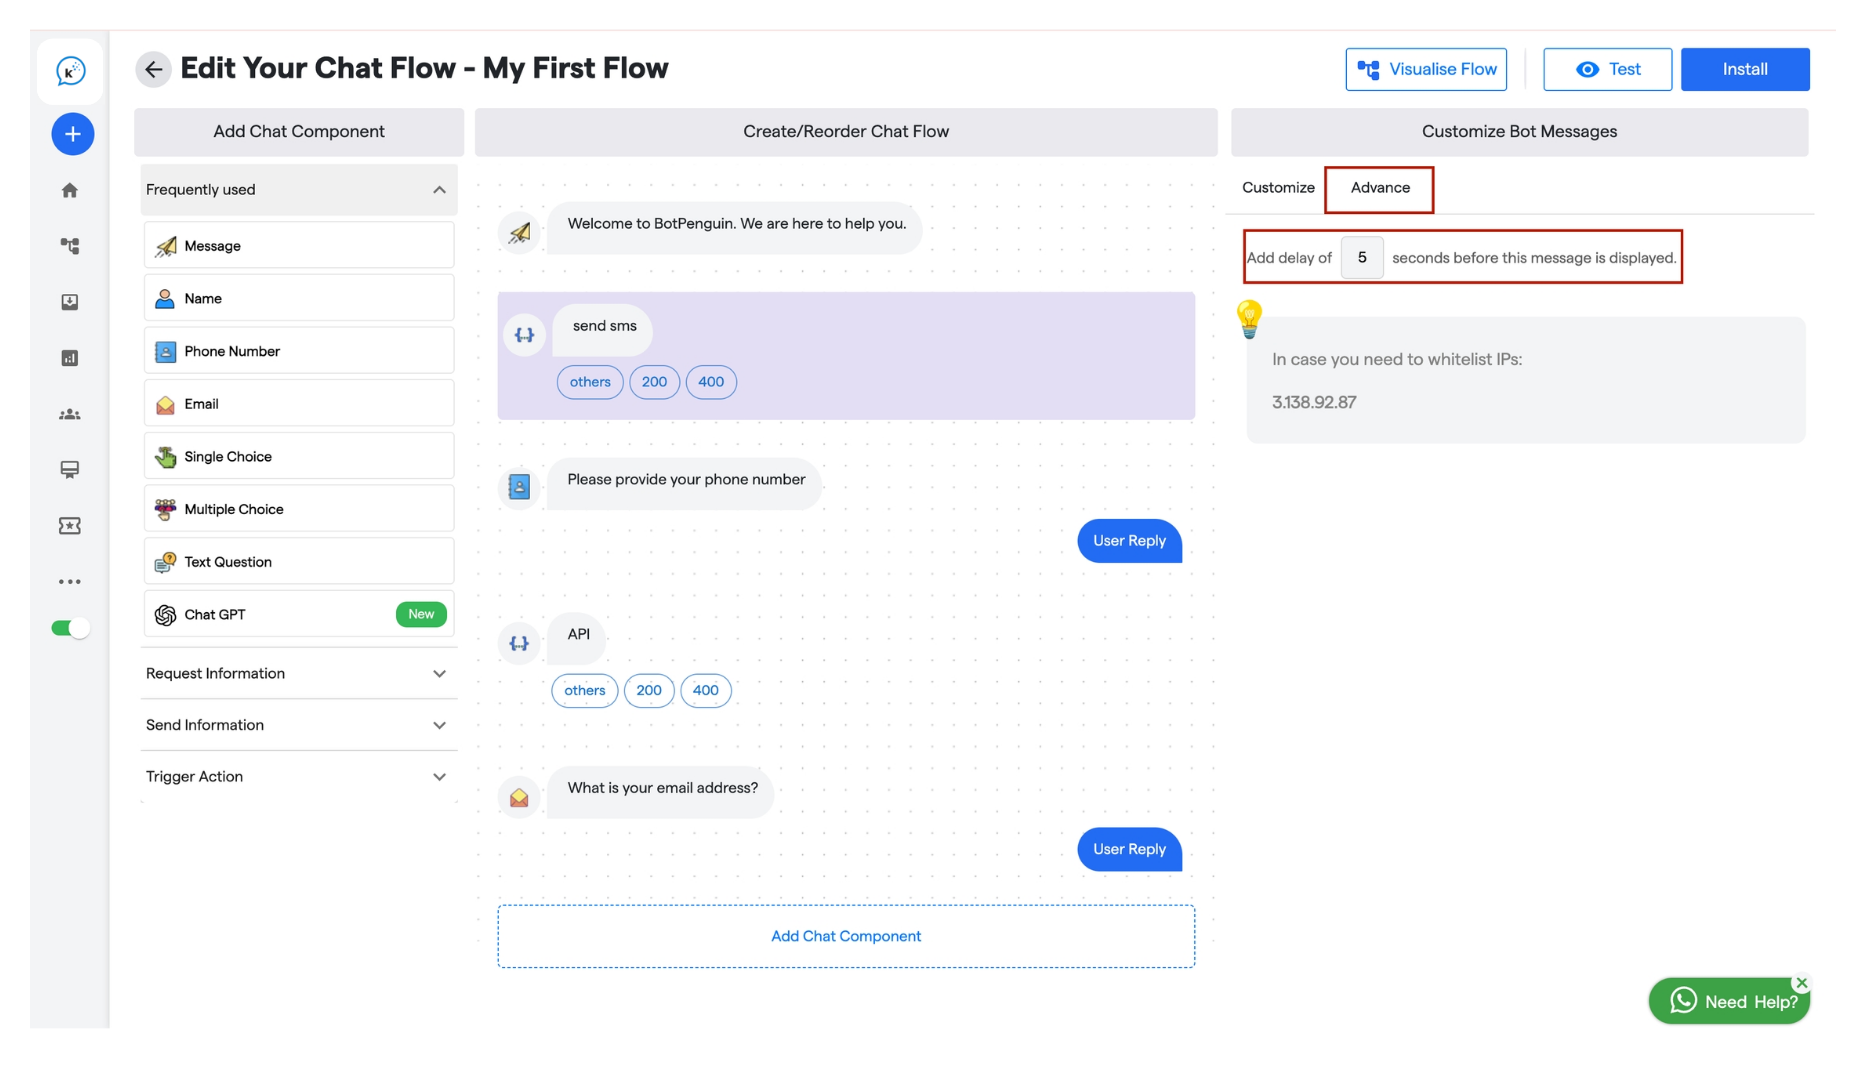Click the delay seconds input field
This screenshot has height=1080, width=1866.
click(1361, 258)
